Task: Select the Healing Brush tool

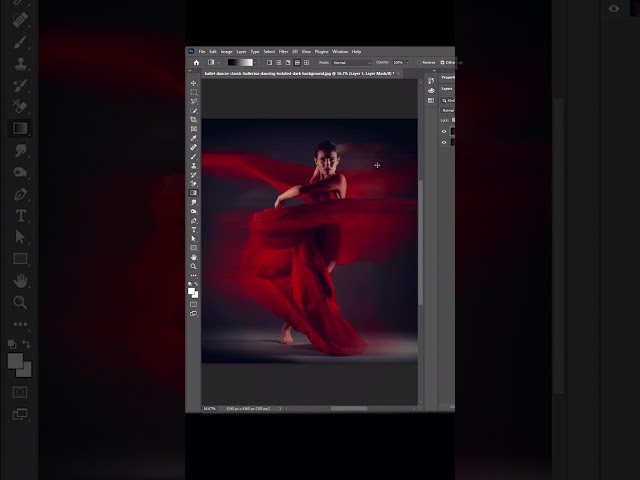Action: 193,147
